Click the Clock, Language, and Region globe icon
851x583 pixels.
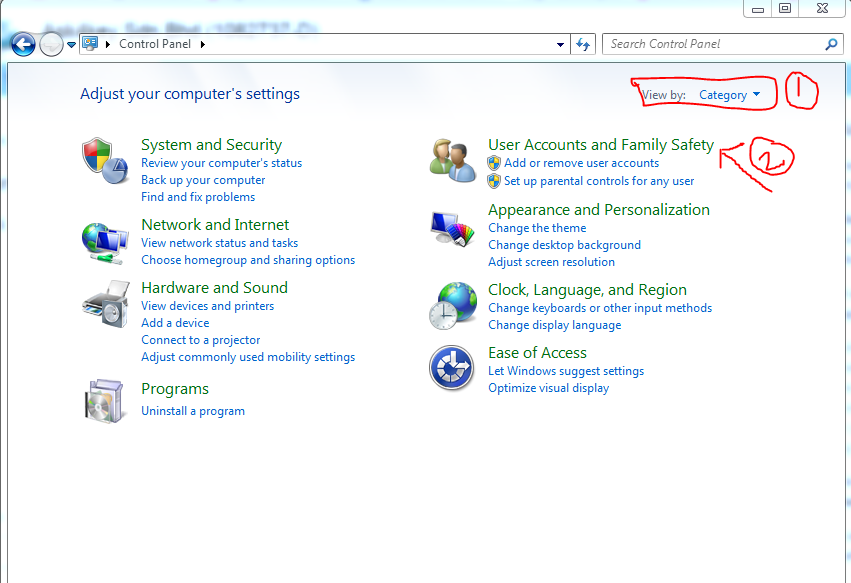[453, 306]
